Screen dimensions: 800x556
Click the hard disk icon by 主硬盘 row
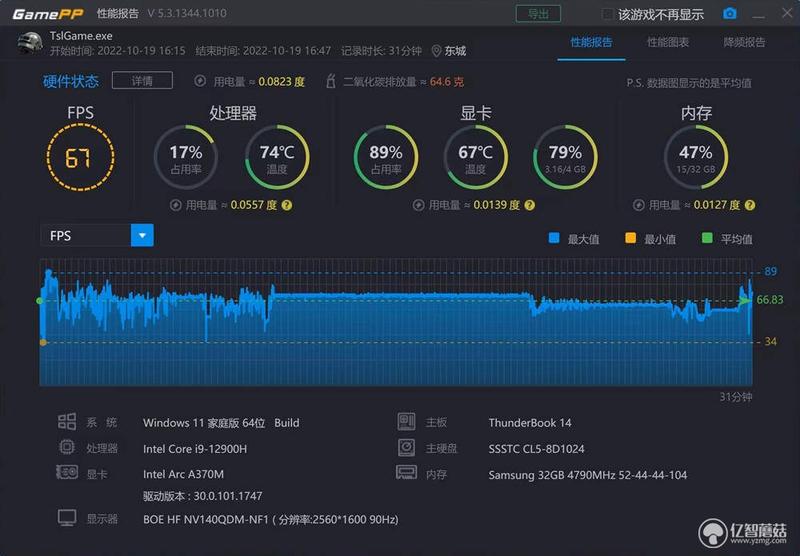pos(407,447)
